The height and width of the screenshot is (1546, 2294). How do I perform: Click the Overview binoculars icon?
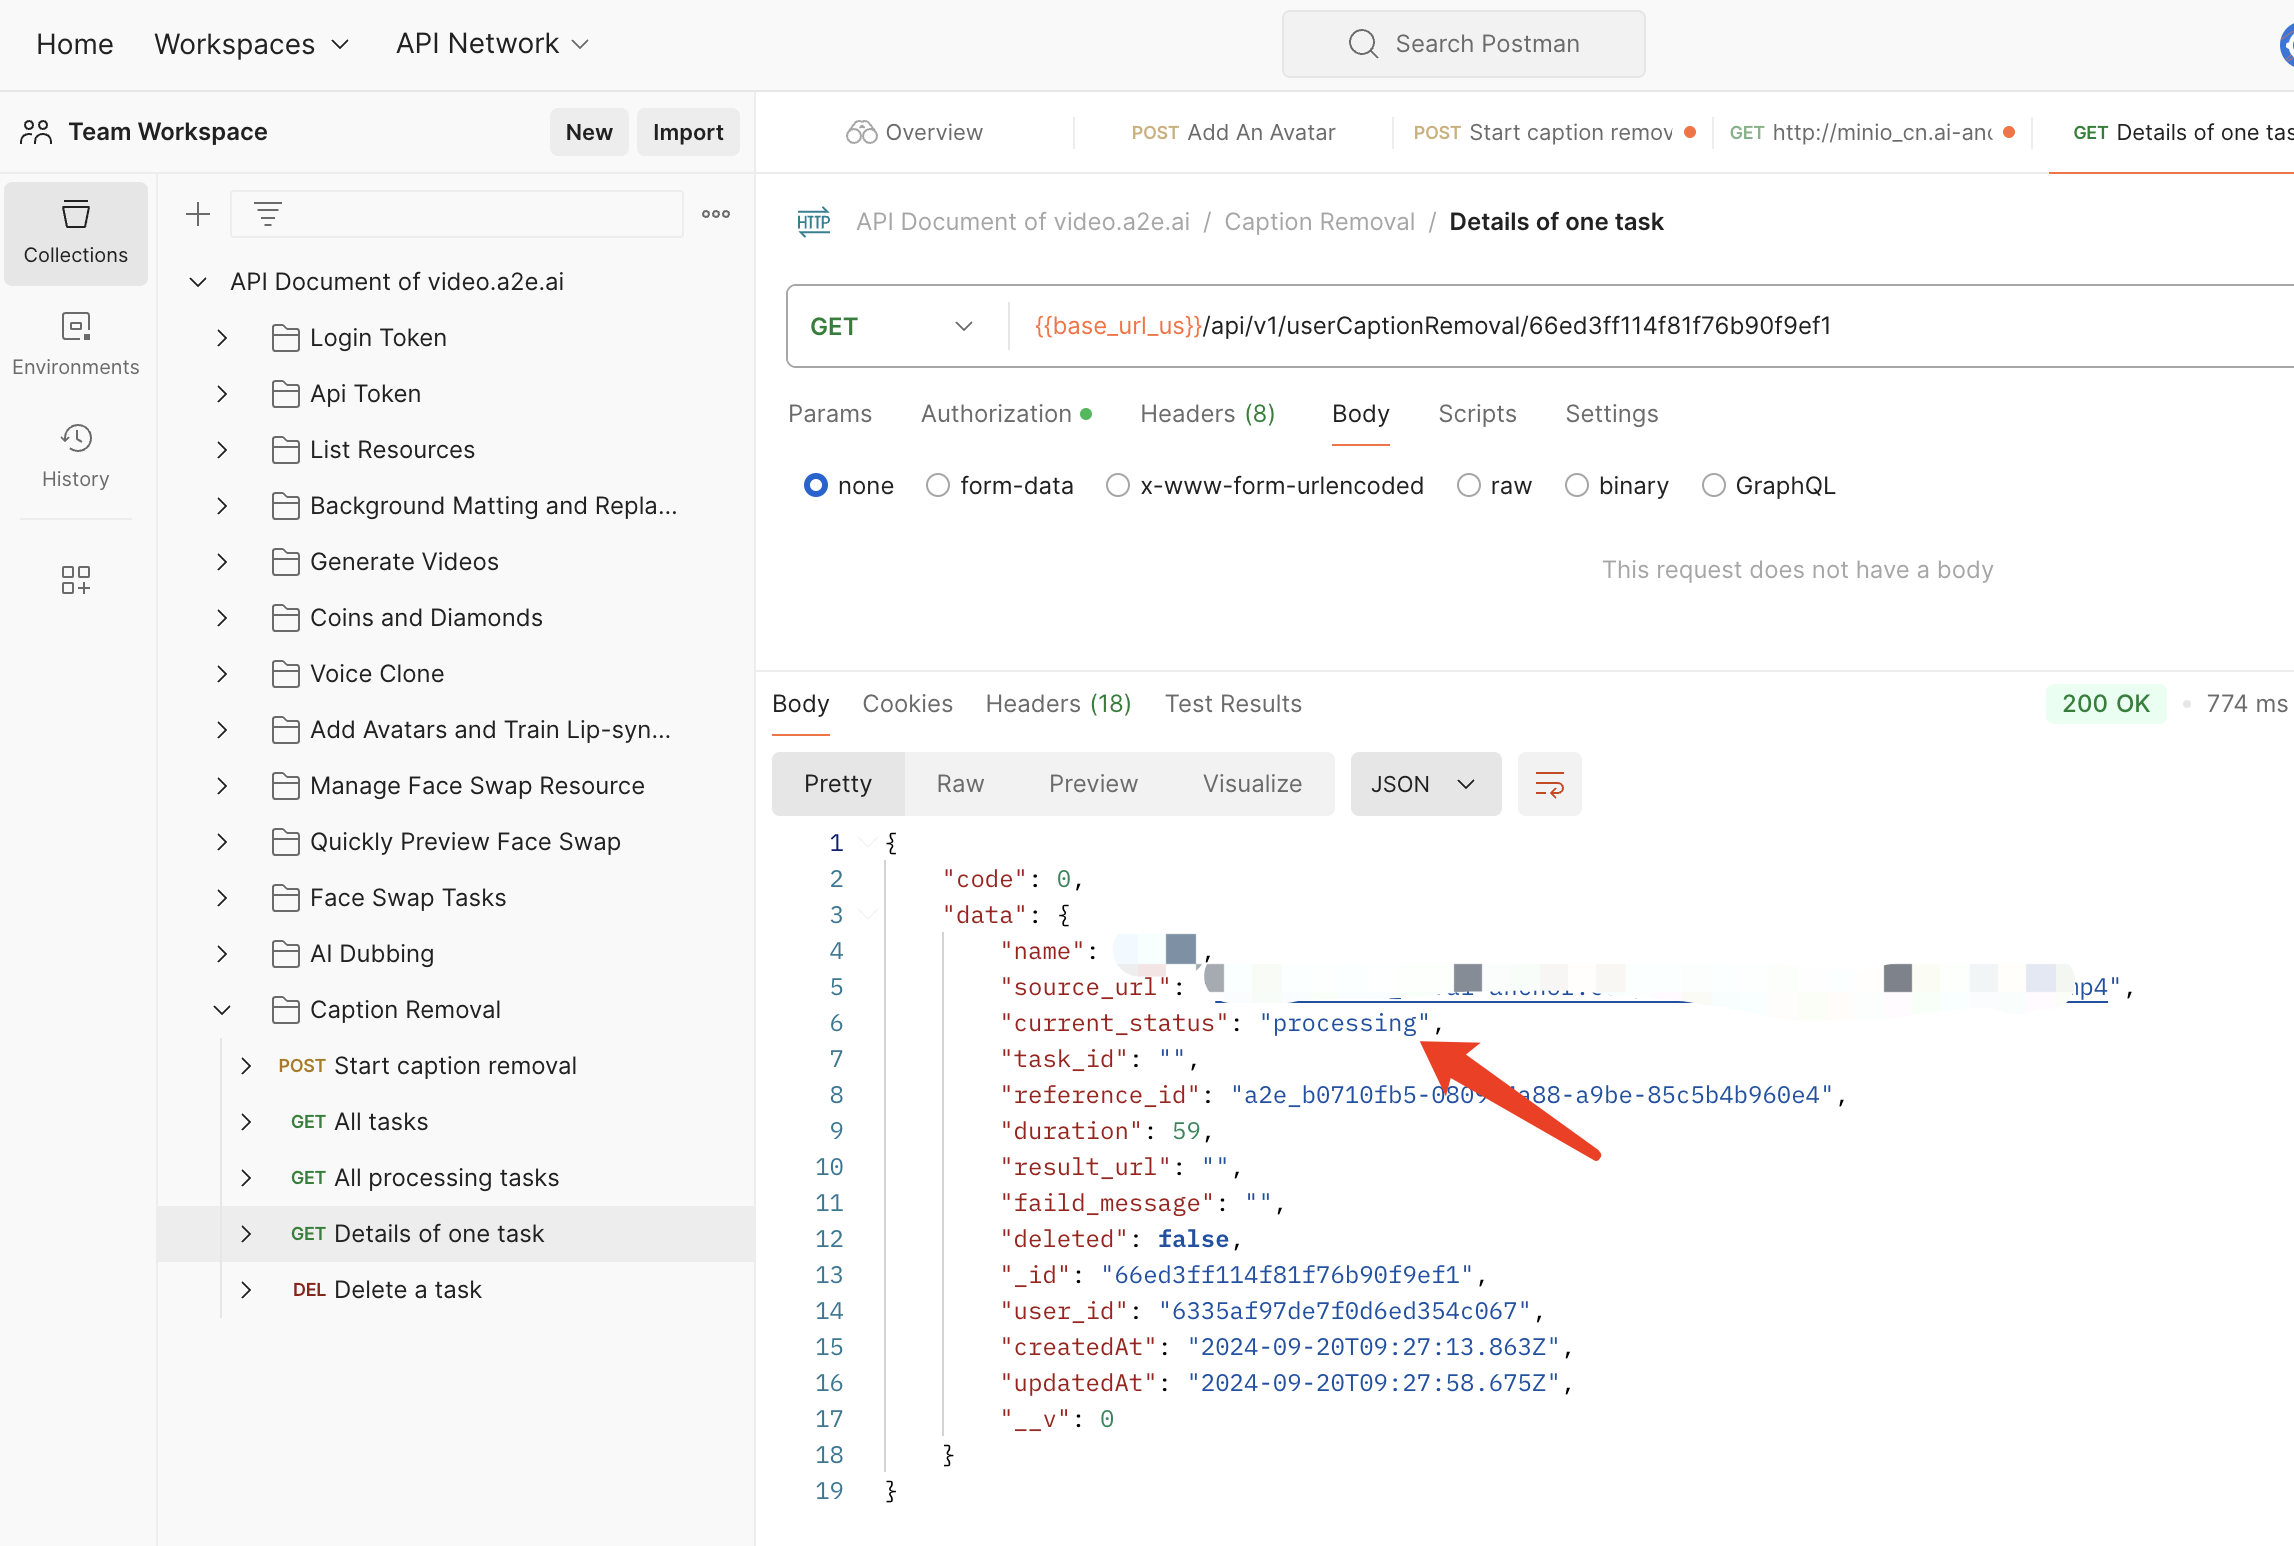[x=860, y=132]
